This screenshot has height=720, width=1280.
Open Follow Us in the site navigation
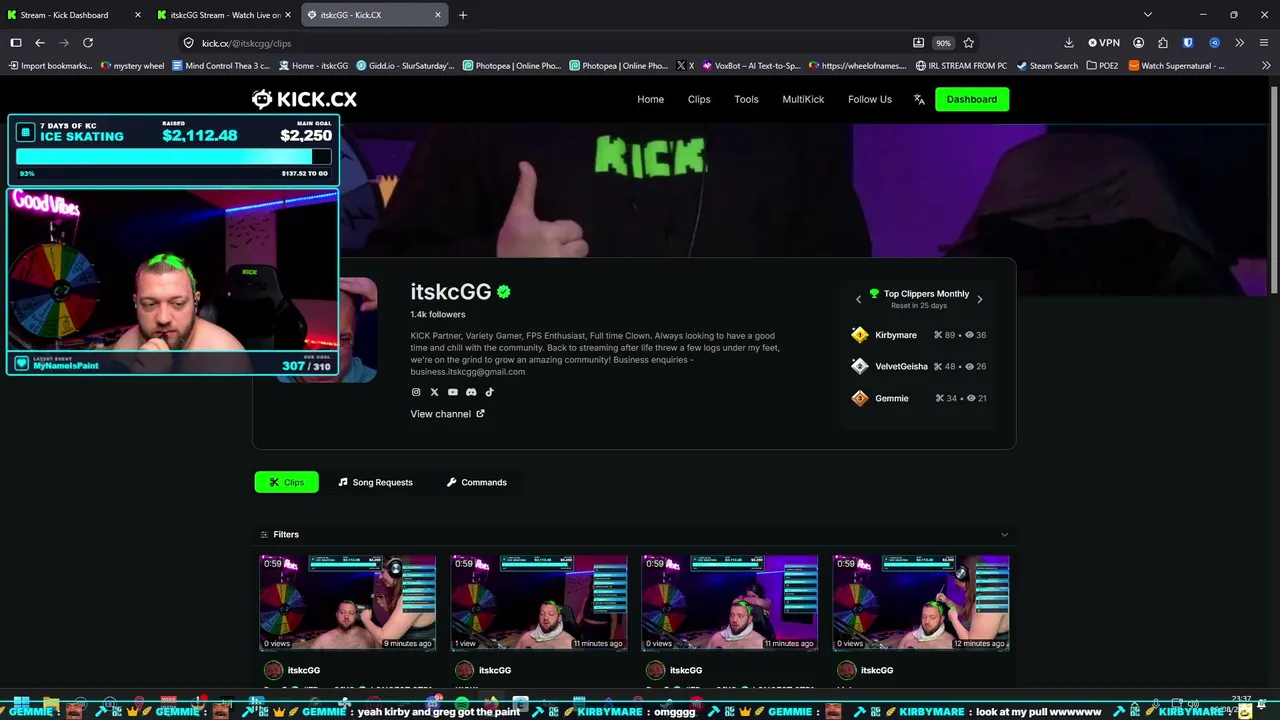point(870,99)
